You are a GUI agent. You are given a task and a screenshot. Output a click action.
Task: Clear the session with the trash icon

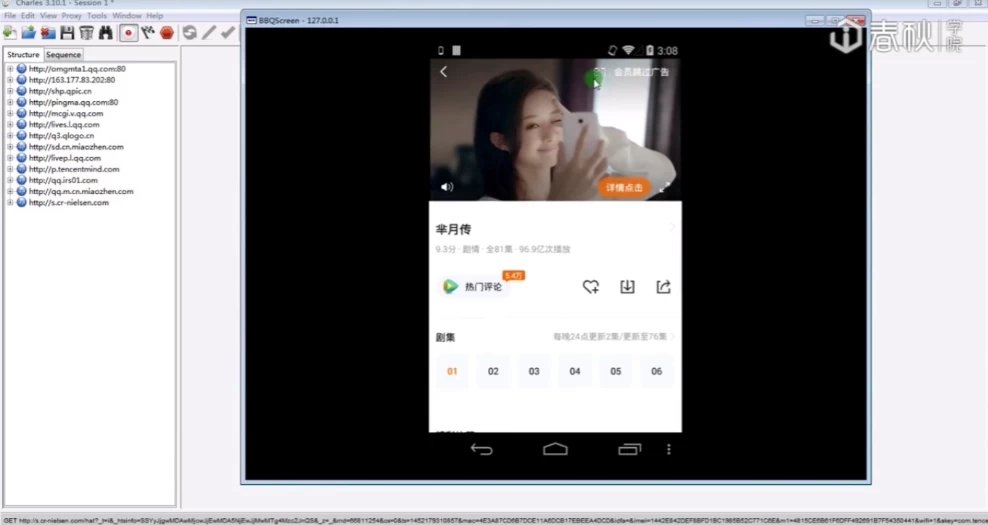(86, 33)
